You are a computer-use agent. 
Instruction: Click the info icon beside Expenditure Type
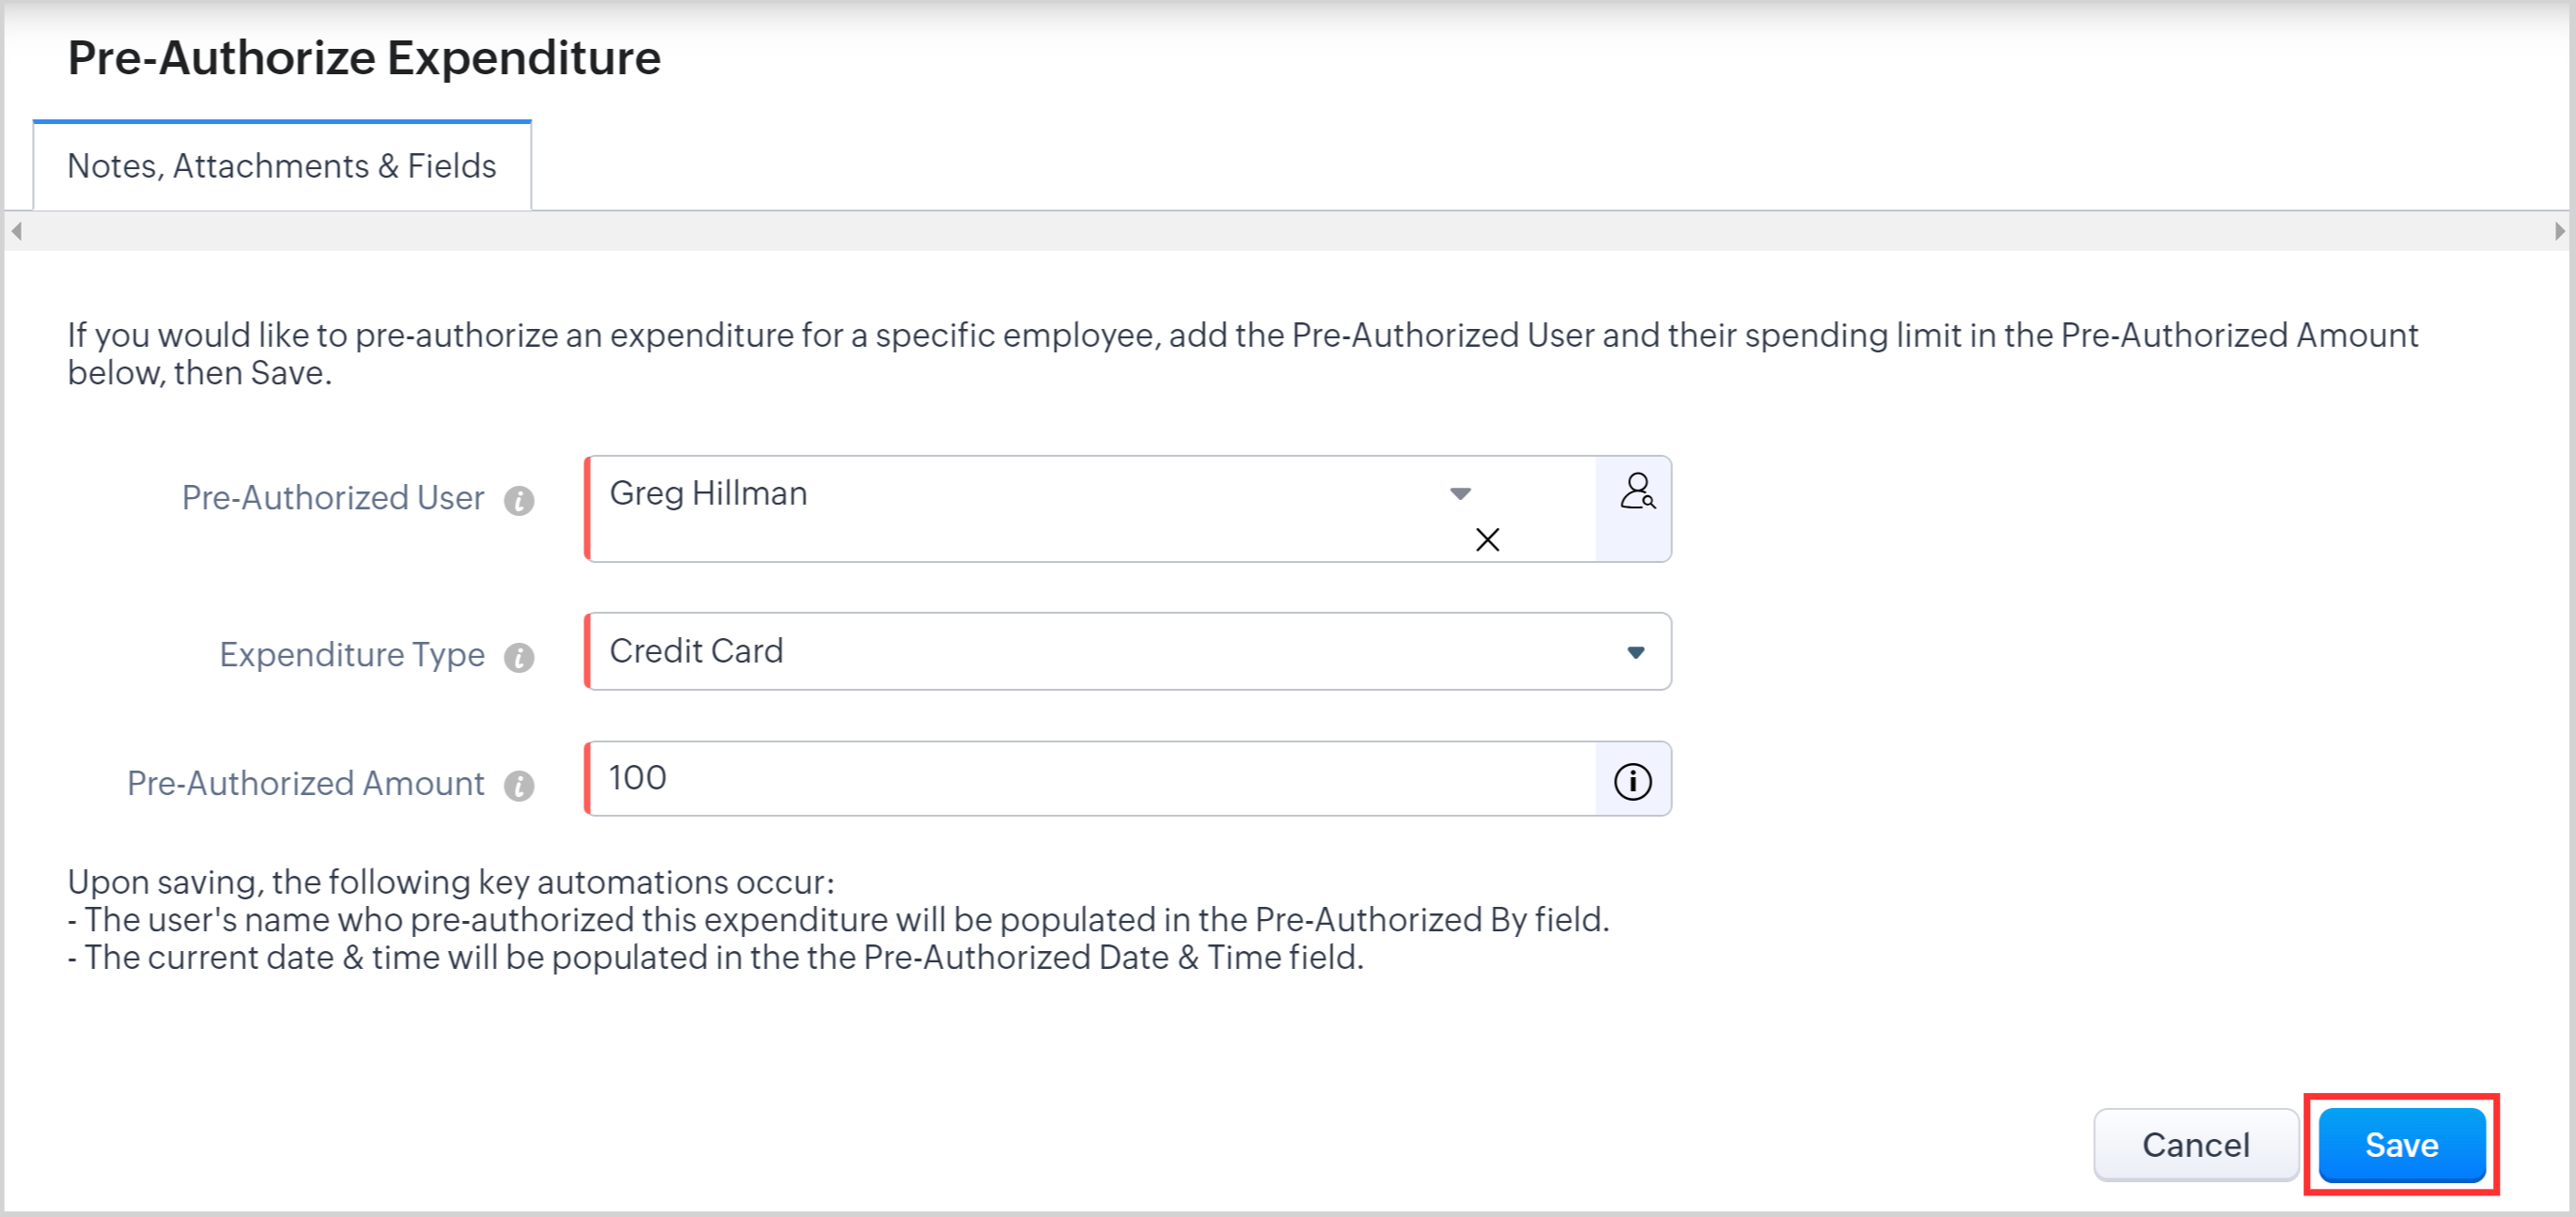(x=519, y=657)
